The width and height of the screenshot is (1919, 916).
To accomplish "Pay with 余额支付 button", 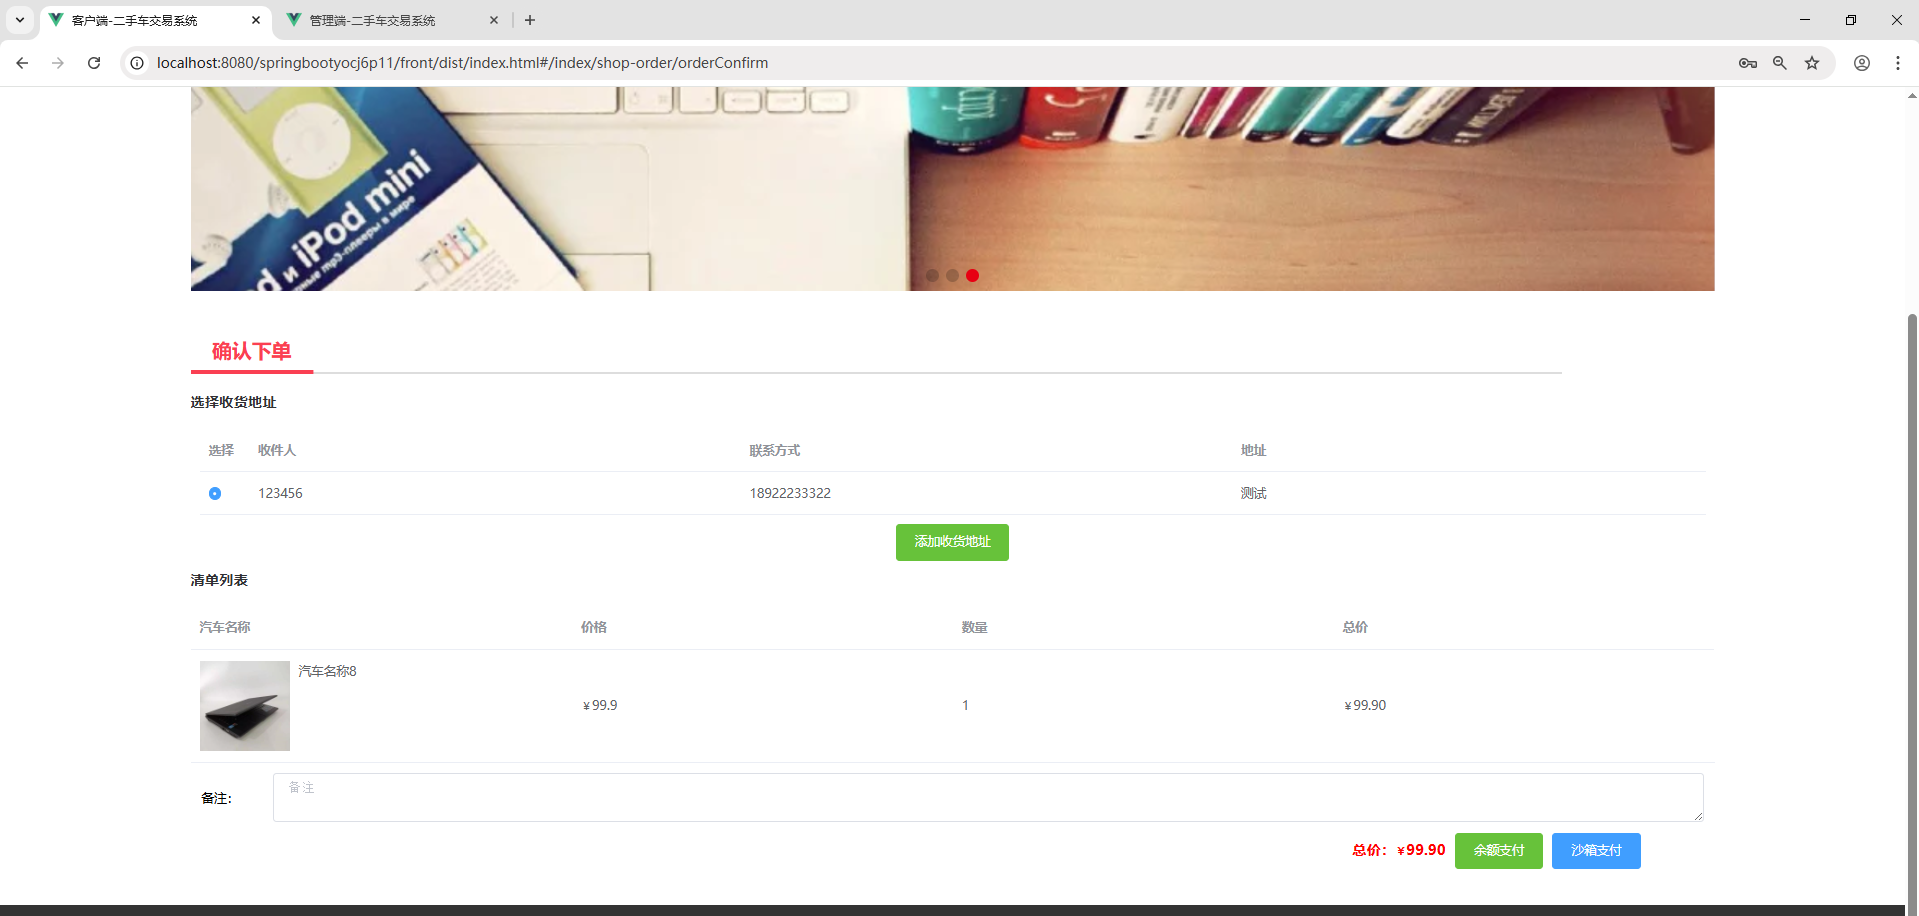I will (x=1499, y=851).
